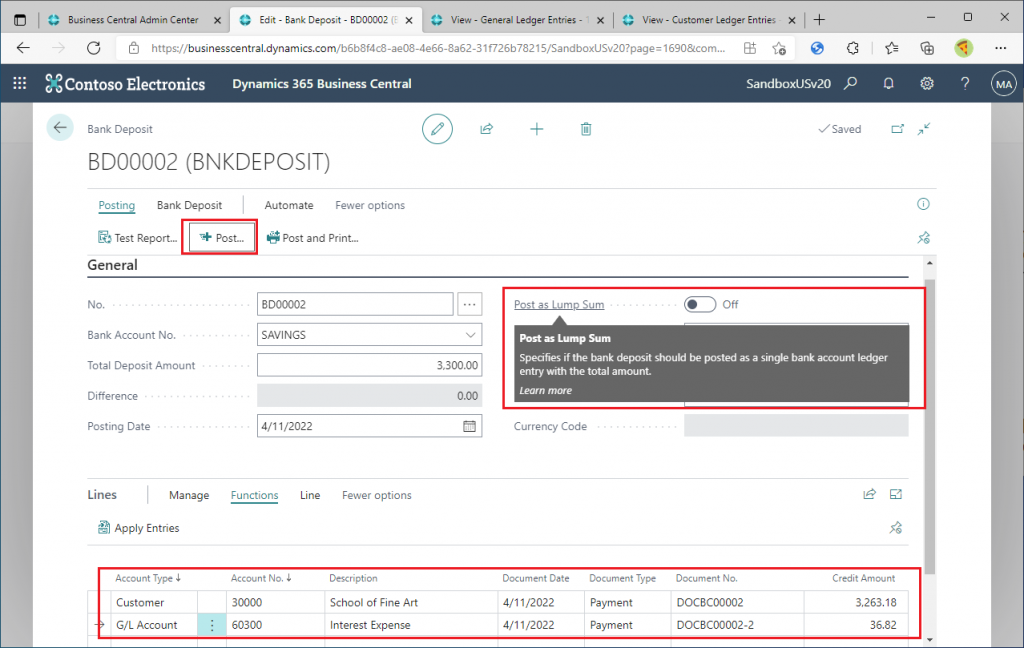Select the School of Fine Art description cell
1024x648 pixels.
411,602
